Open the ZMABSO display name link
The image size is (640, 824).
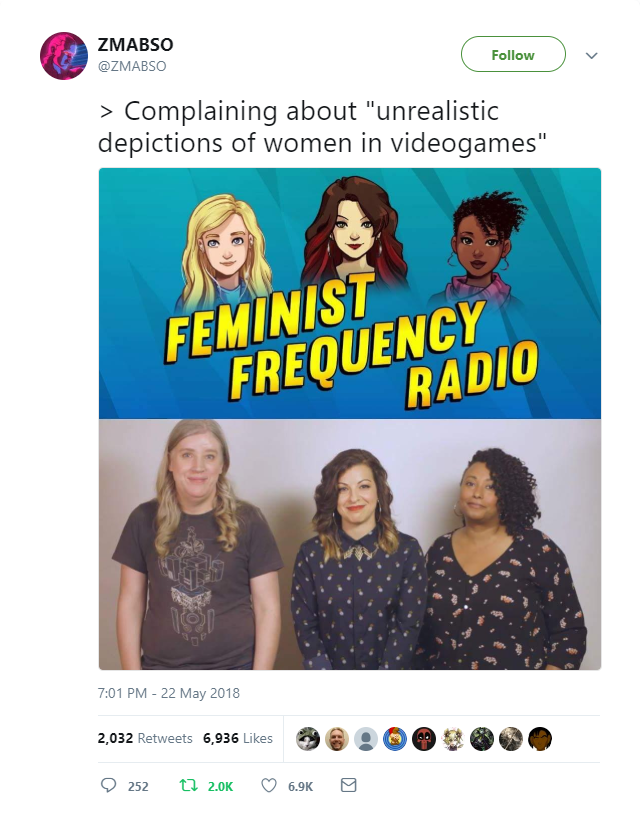(x=136, y=45)
